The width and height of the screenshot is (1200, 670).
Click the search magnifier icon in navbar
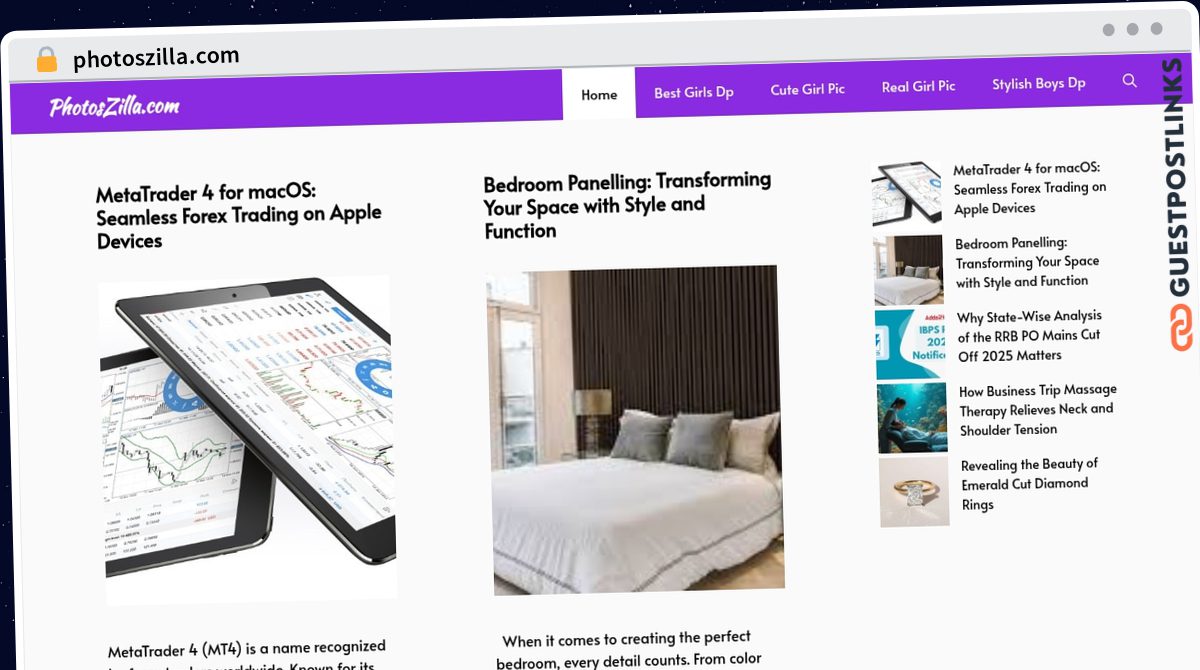[x=1129, y=81]
